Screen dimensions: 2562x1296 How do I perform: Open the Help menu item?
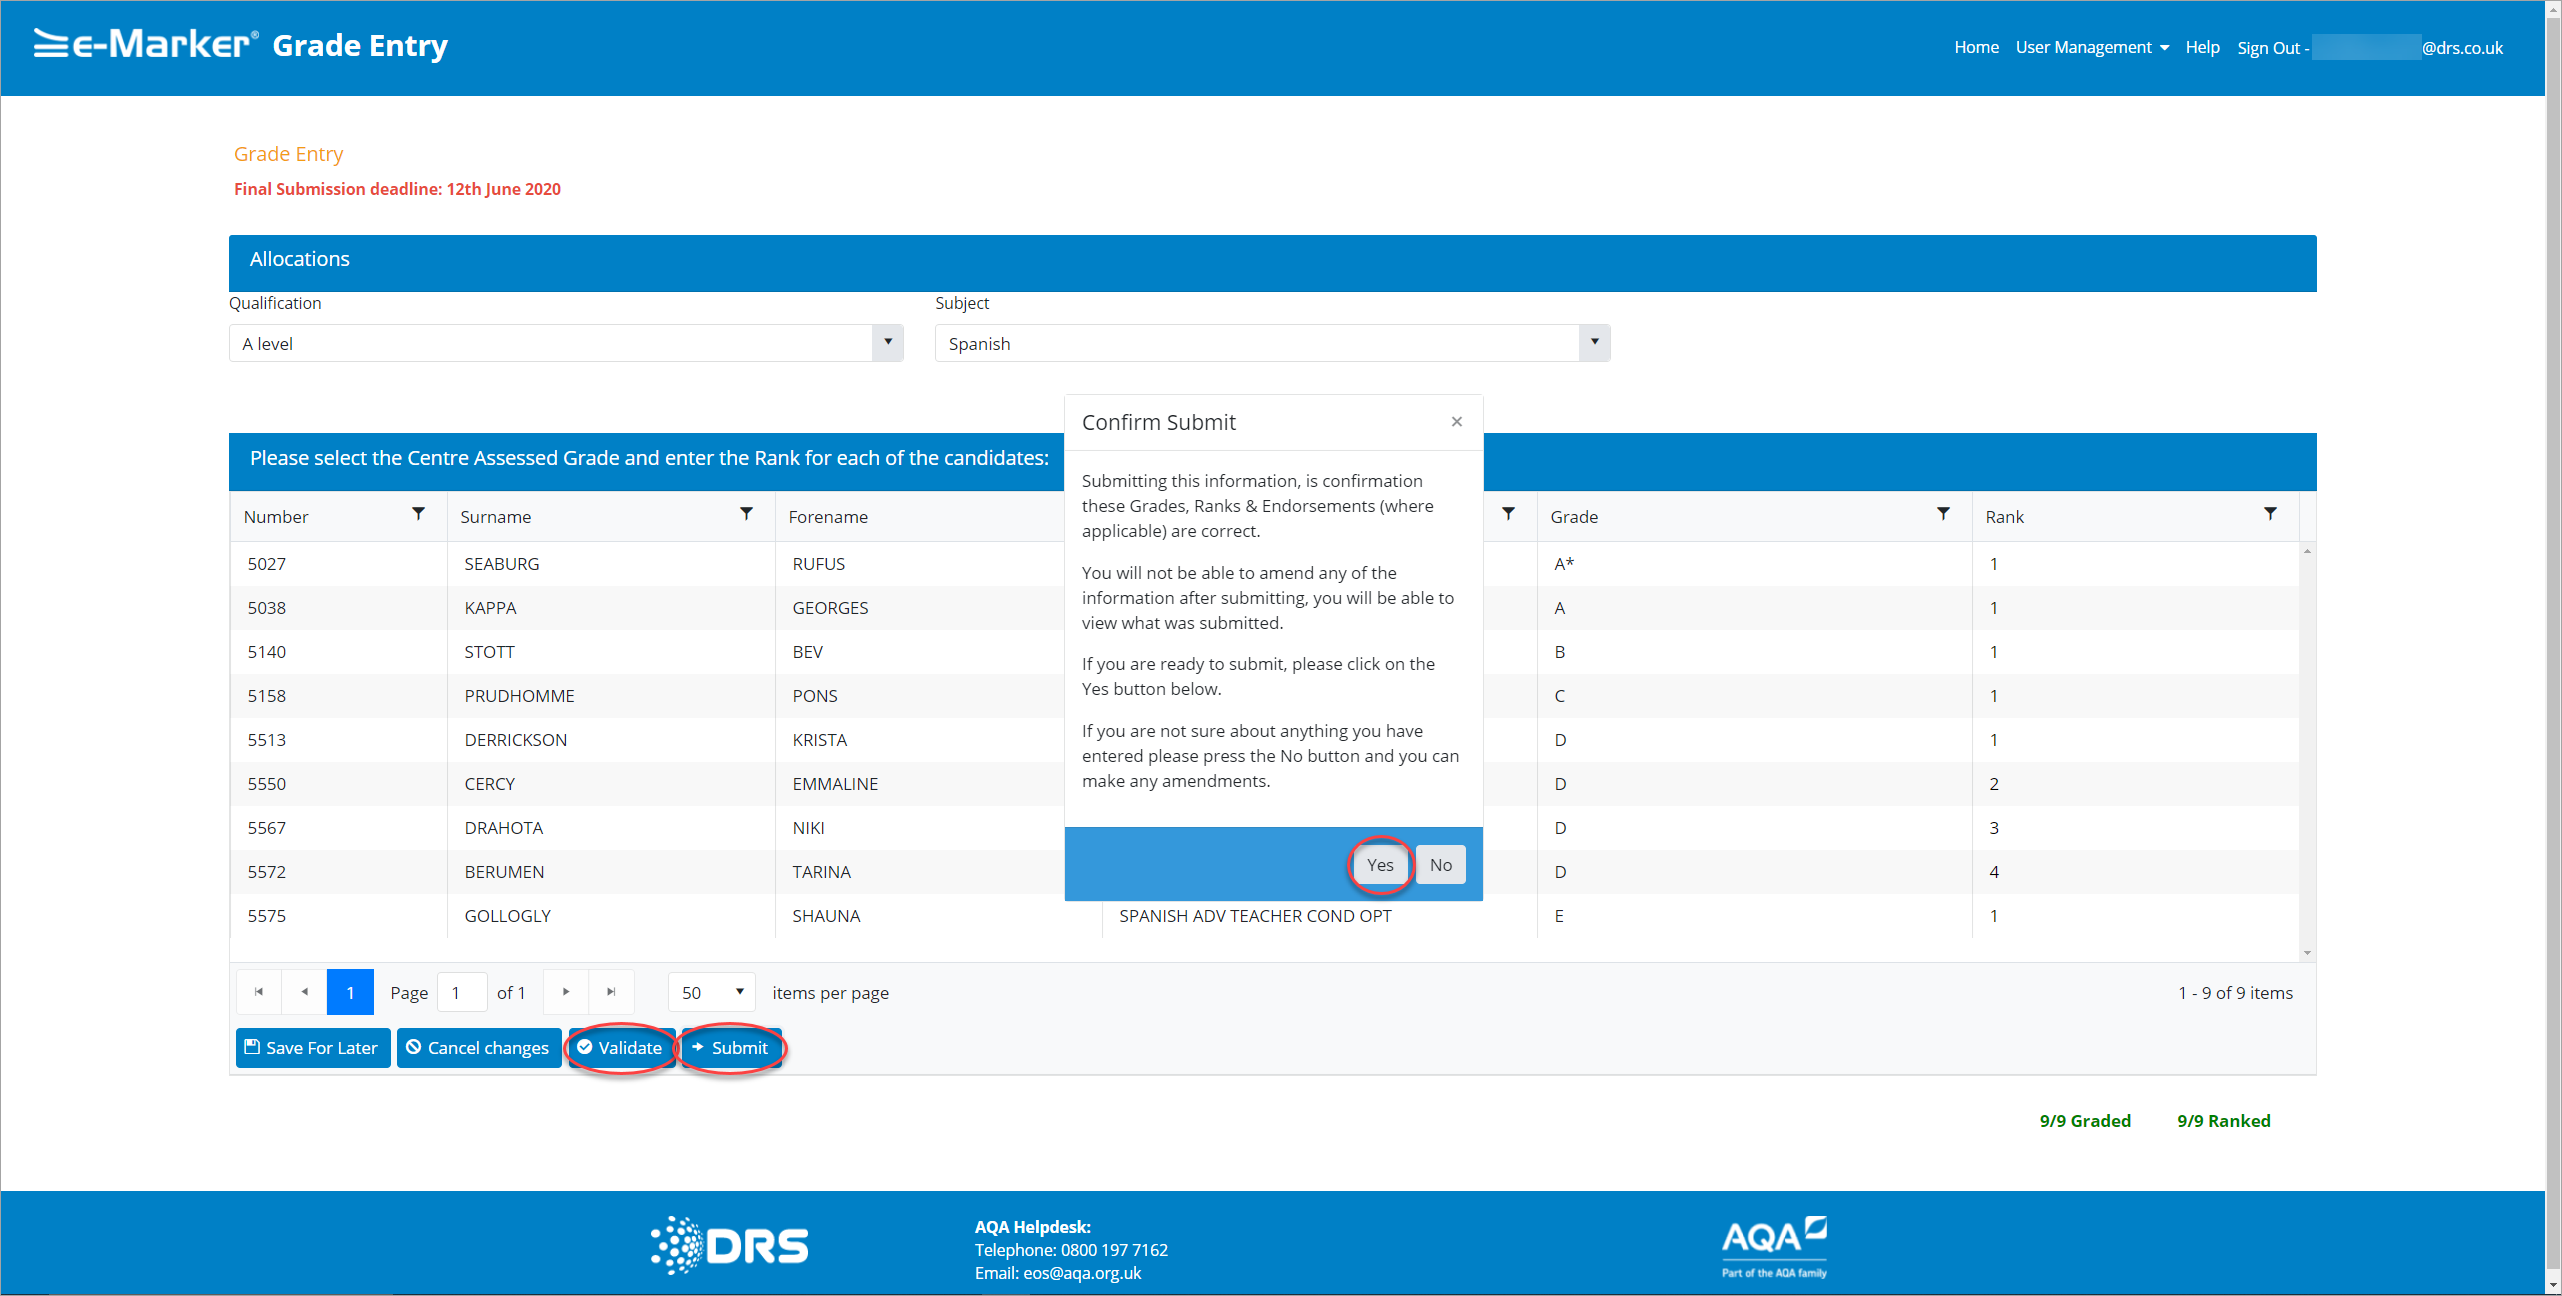[x=2202, y=48]
